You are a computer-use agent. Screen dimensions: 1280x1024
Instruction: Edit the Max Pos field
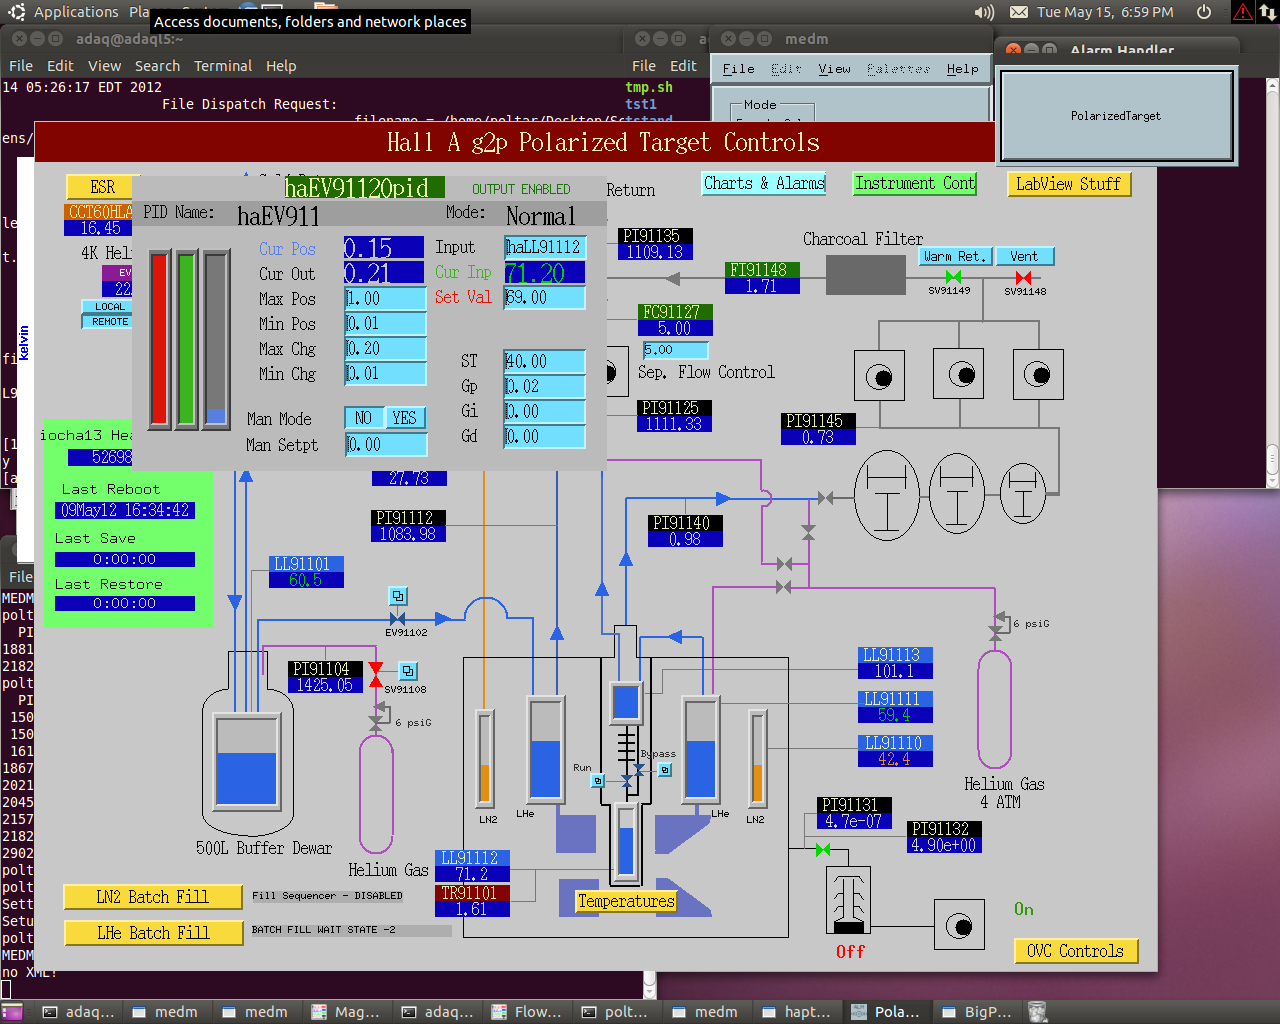385,299
